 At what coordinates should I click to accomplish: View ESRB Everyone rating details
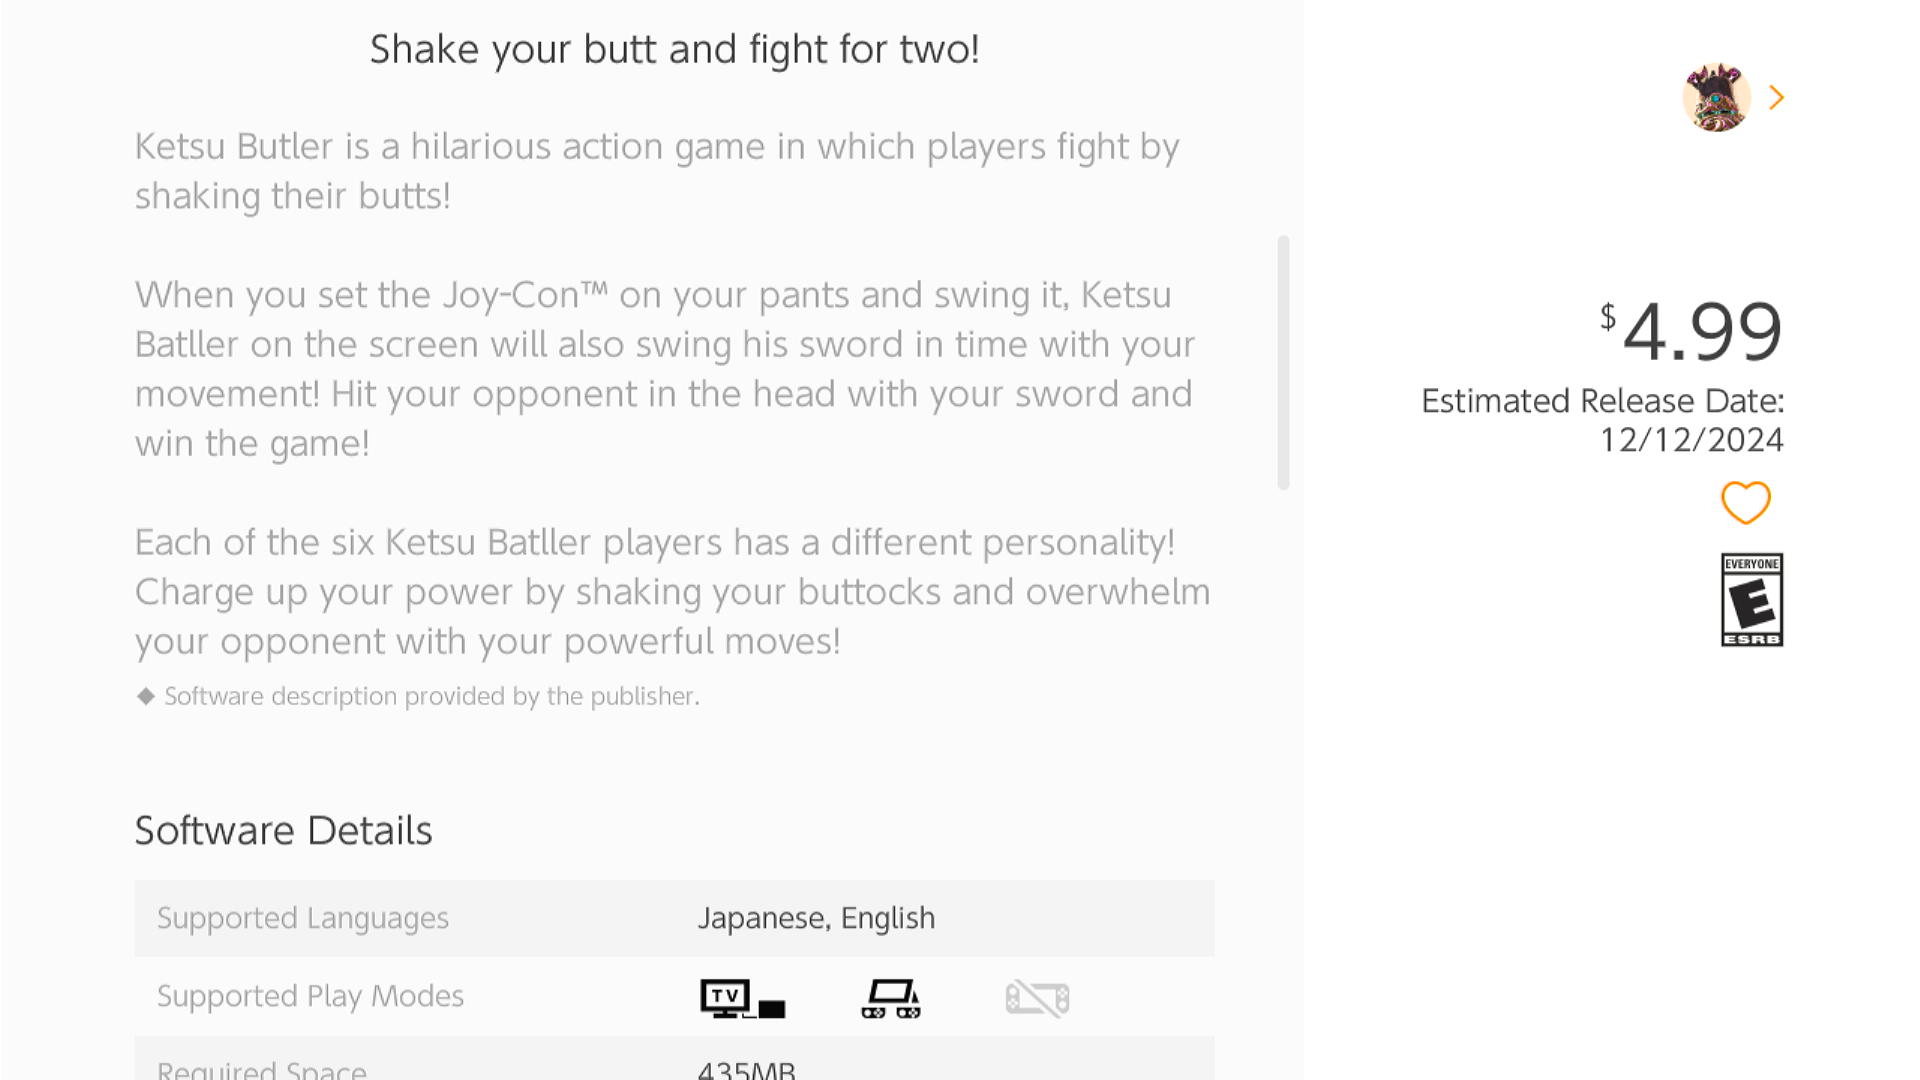click(1751, 599)
